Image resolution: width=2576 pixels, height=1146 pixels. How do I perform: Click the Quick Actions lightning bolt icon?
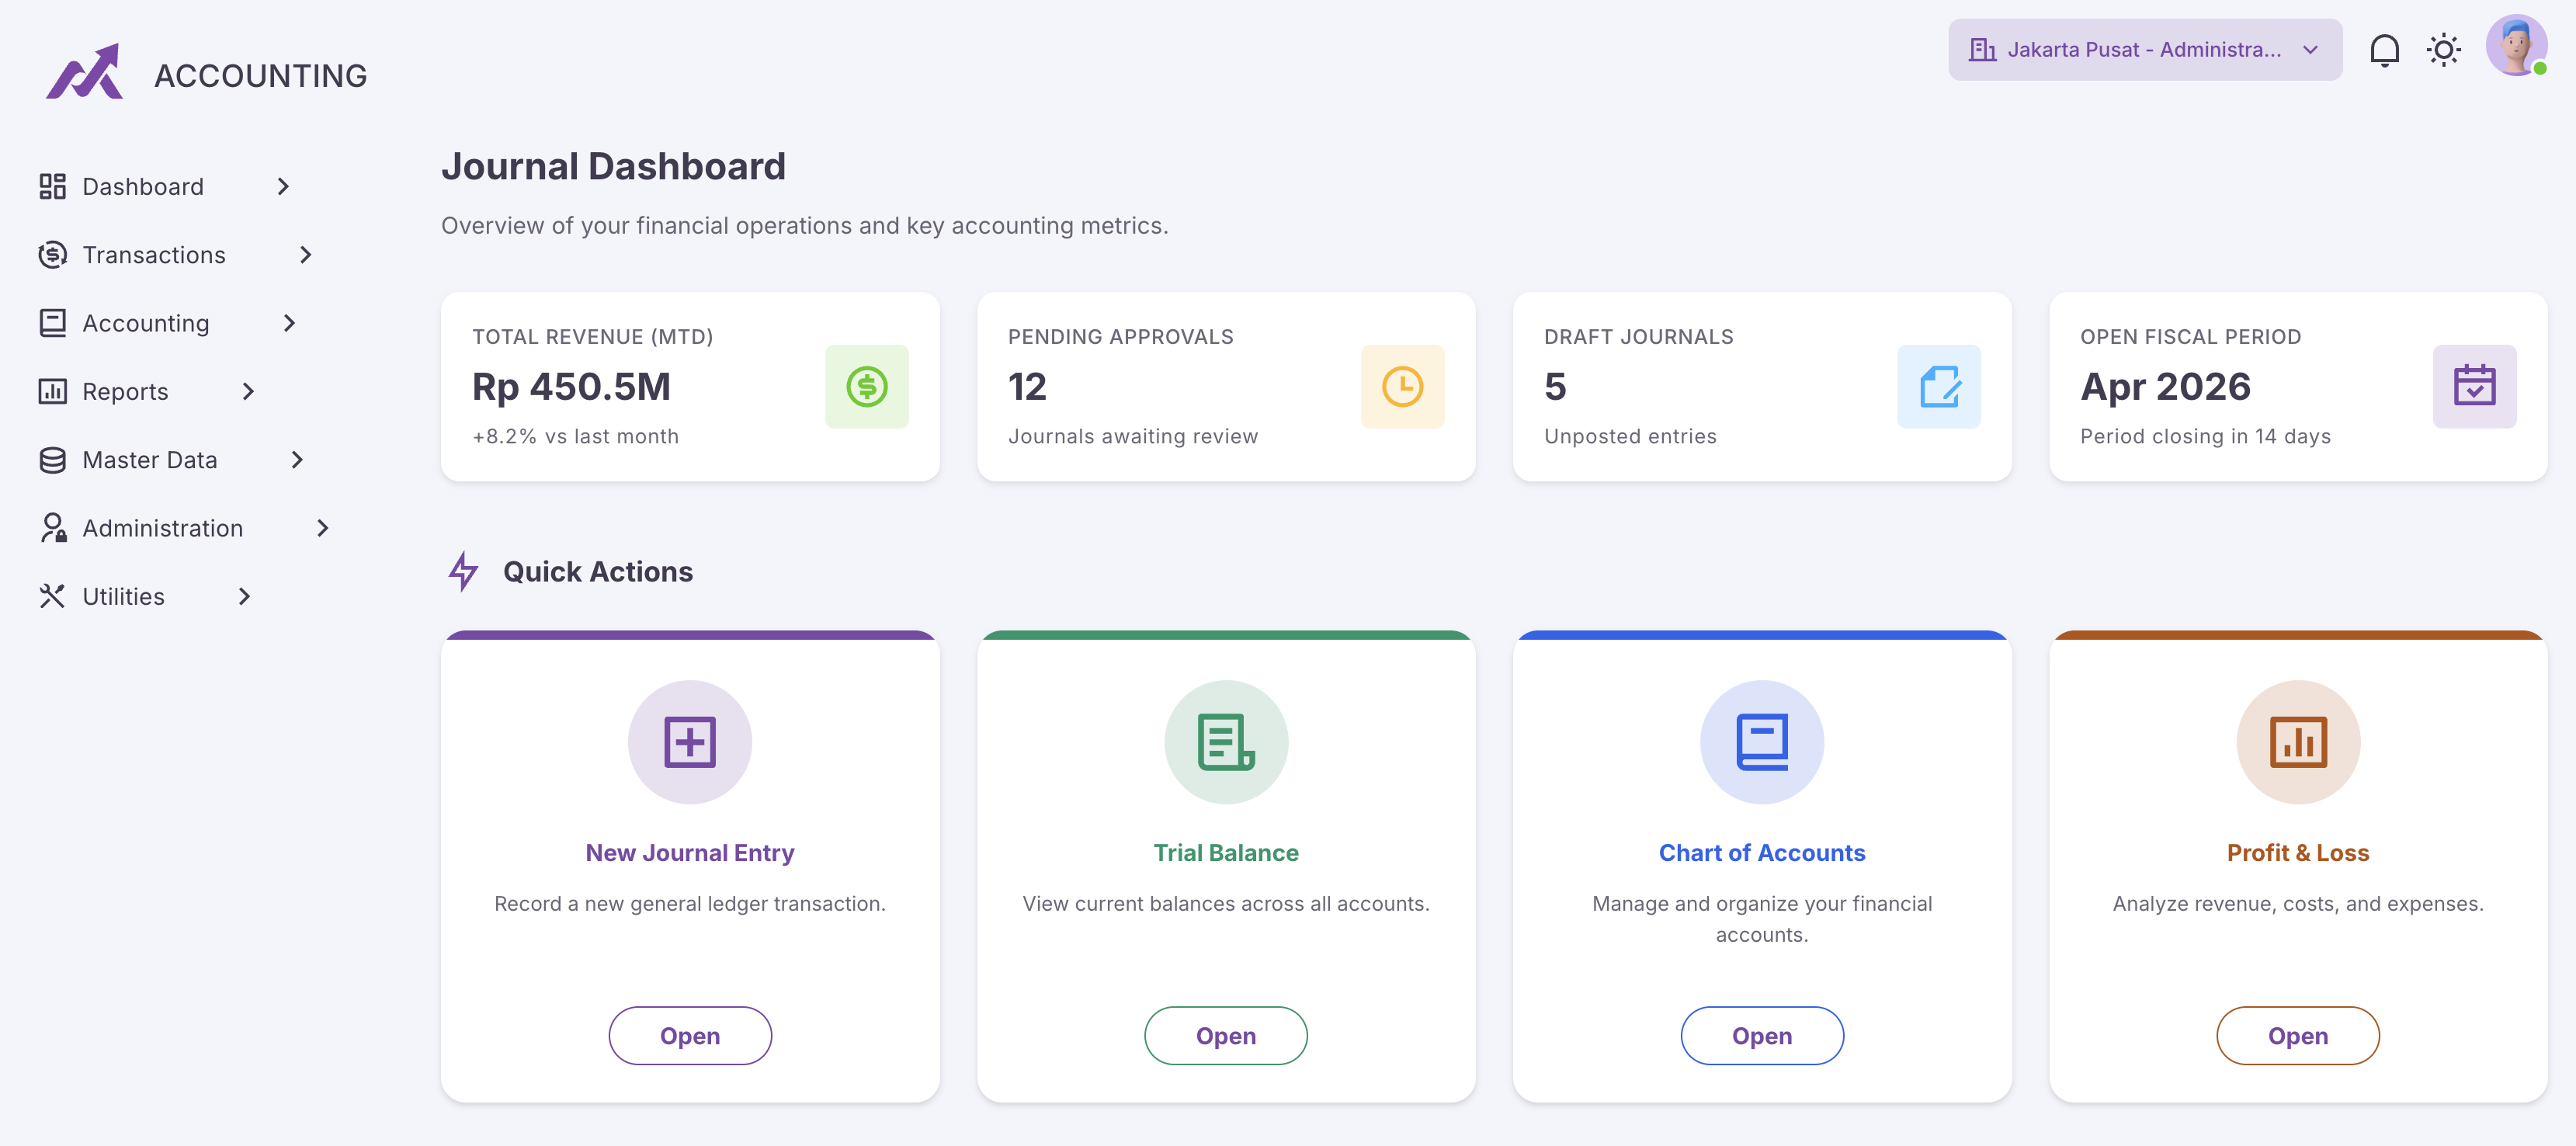(x=463, y=571)
